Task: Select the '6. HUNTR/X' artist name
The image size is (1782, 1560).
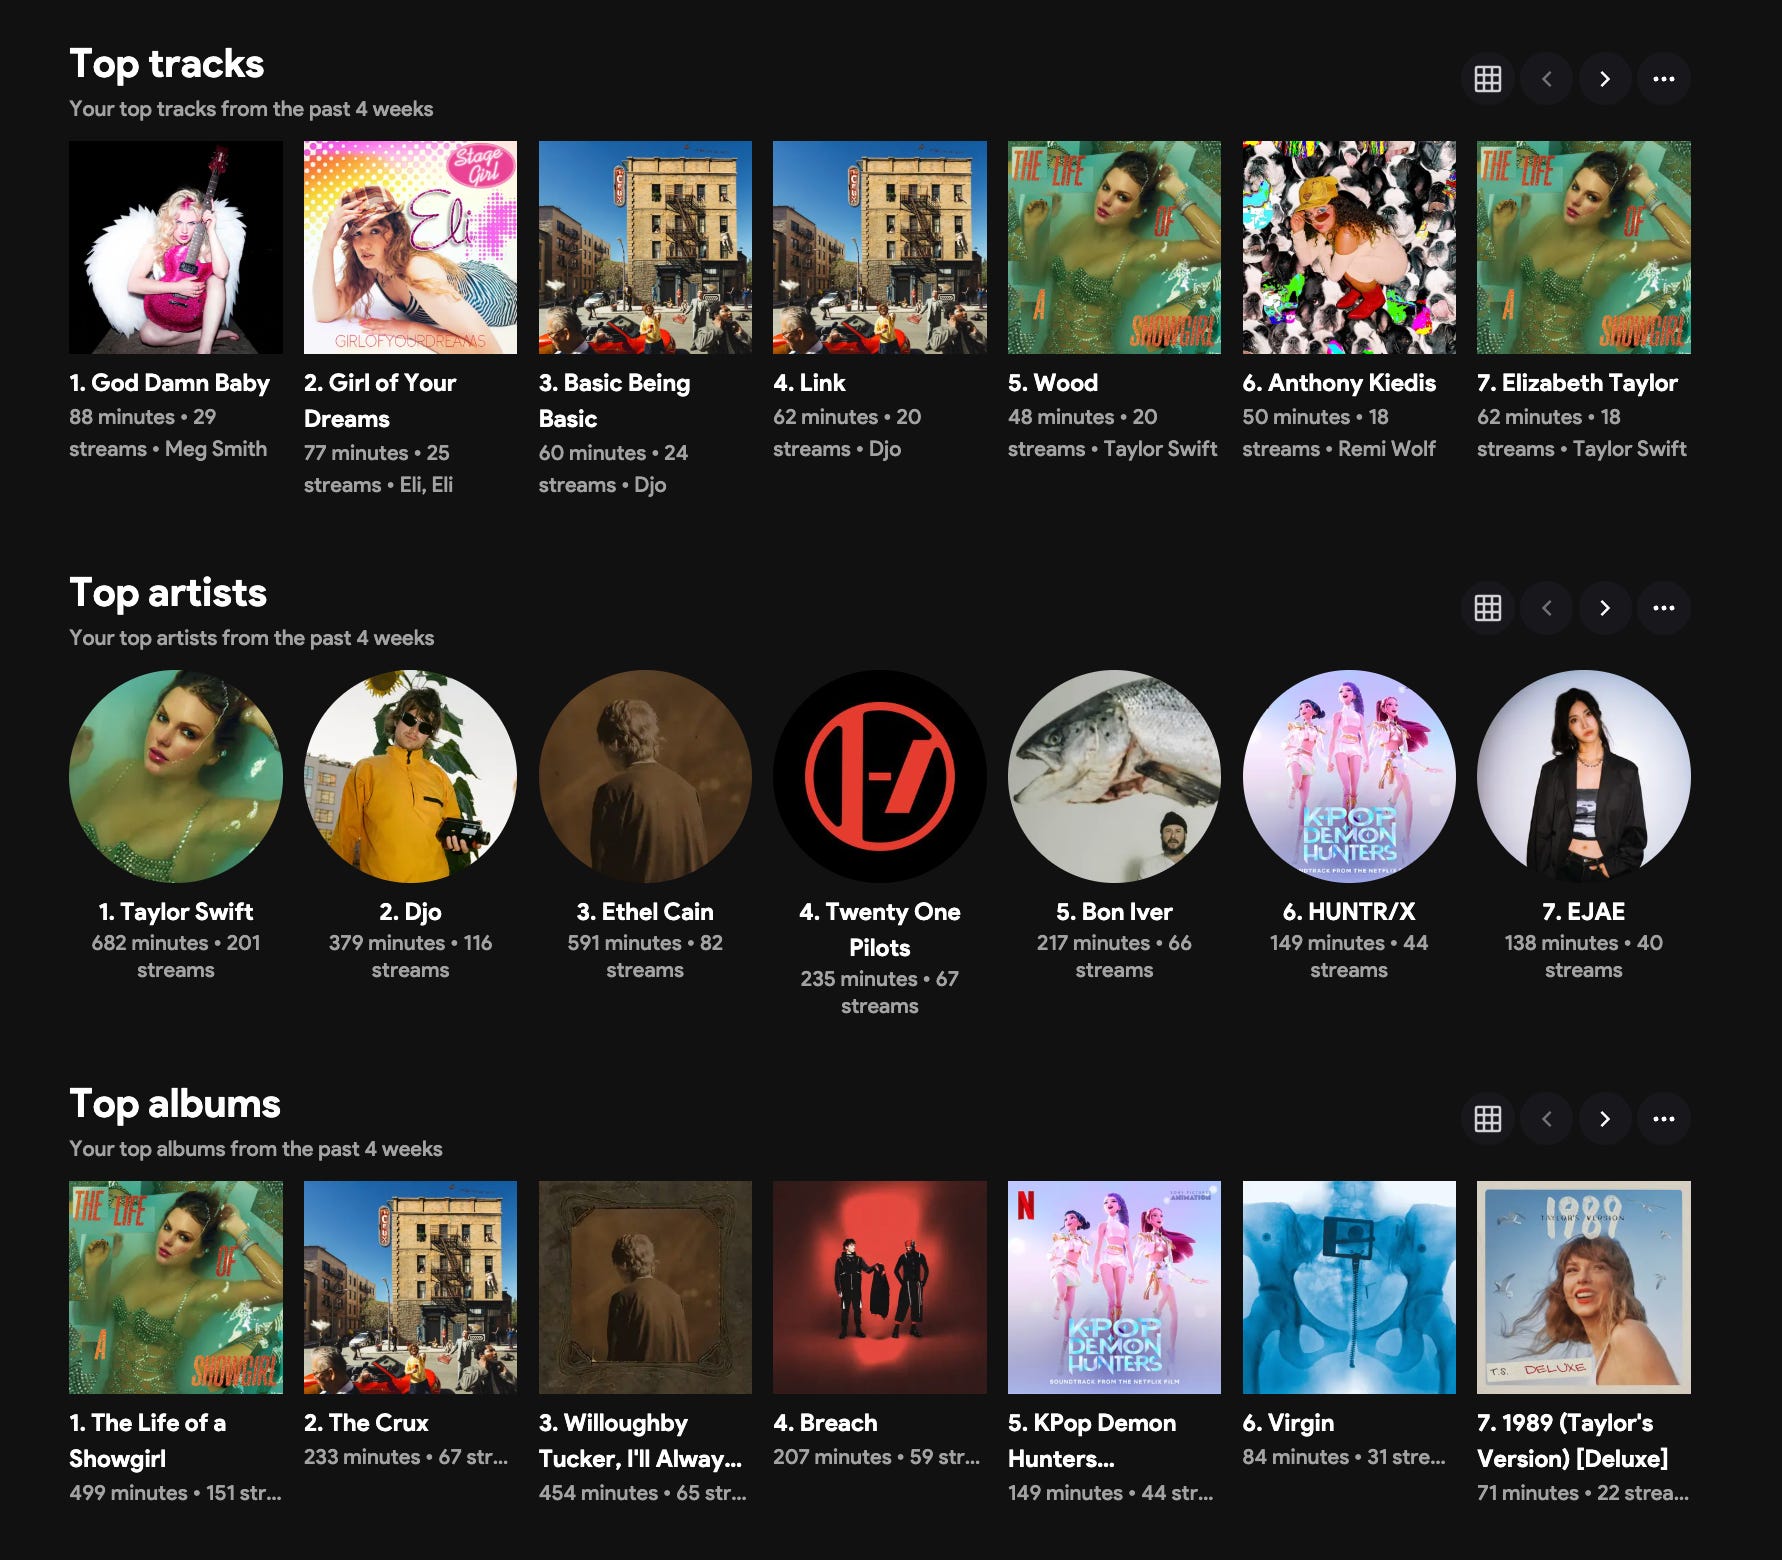Action: click(x=1349, y=912)
